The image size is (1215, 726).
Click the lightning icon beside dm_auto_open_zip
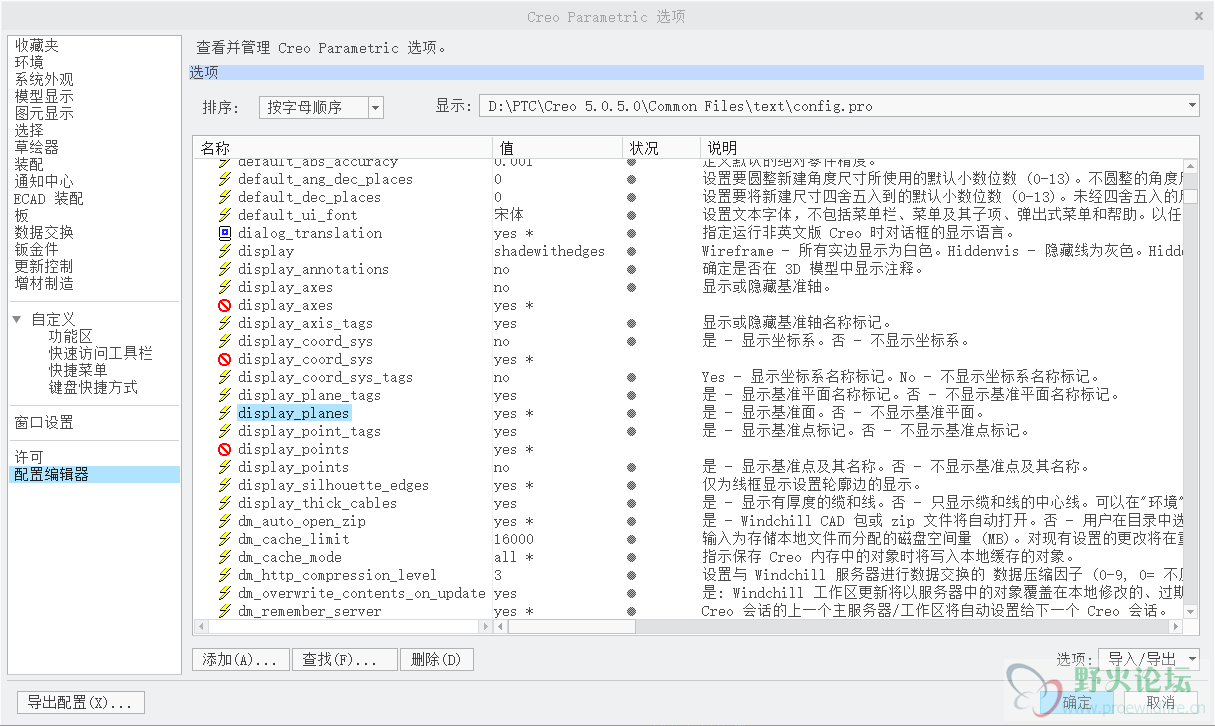tap(225, 521)
